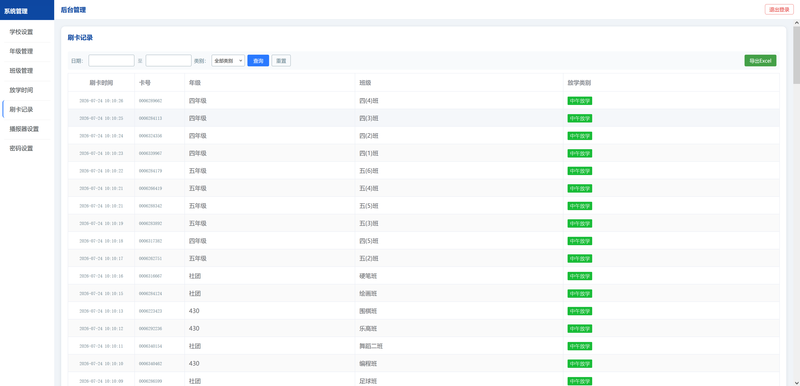Click 中午放学 tag in 硬笔班 row
800x386 pixels.
pos(580,276)
